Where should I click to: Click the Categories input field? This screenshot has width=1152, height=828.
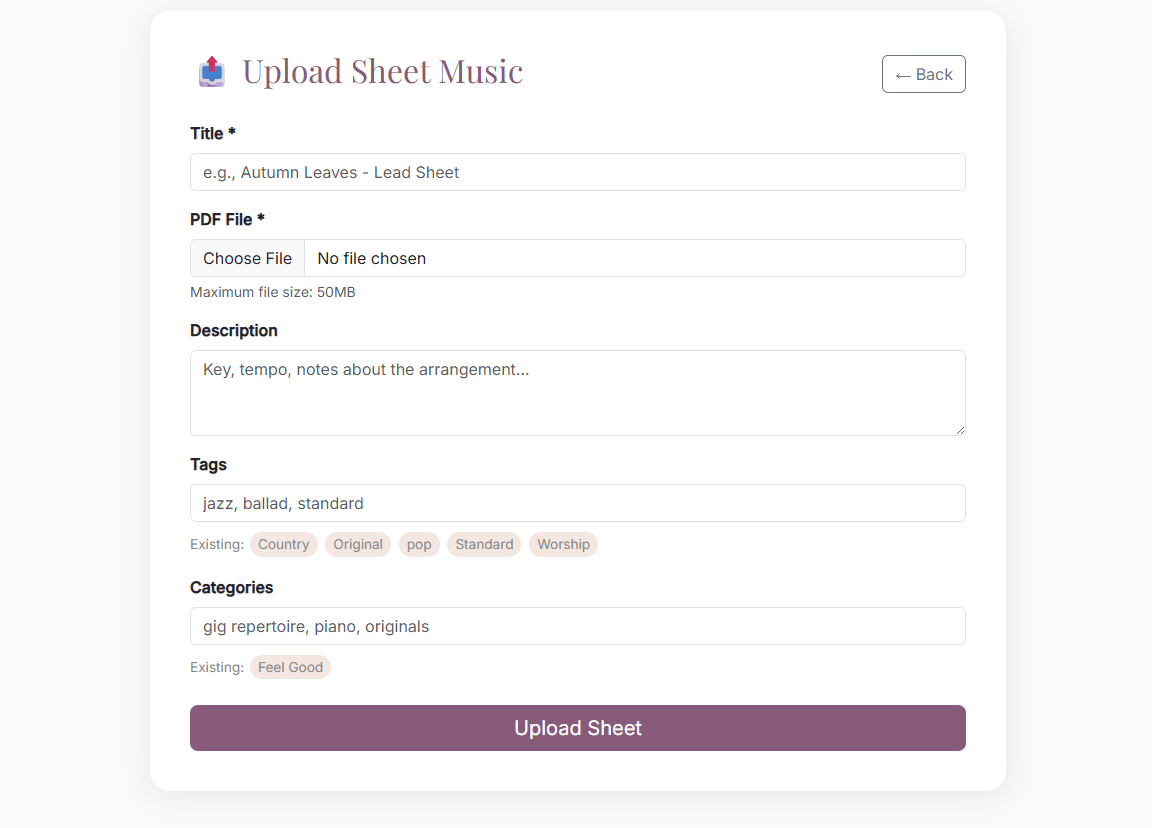click(x=578, y=626)
